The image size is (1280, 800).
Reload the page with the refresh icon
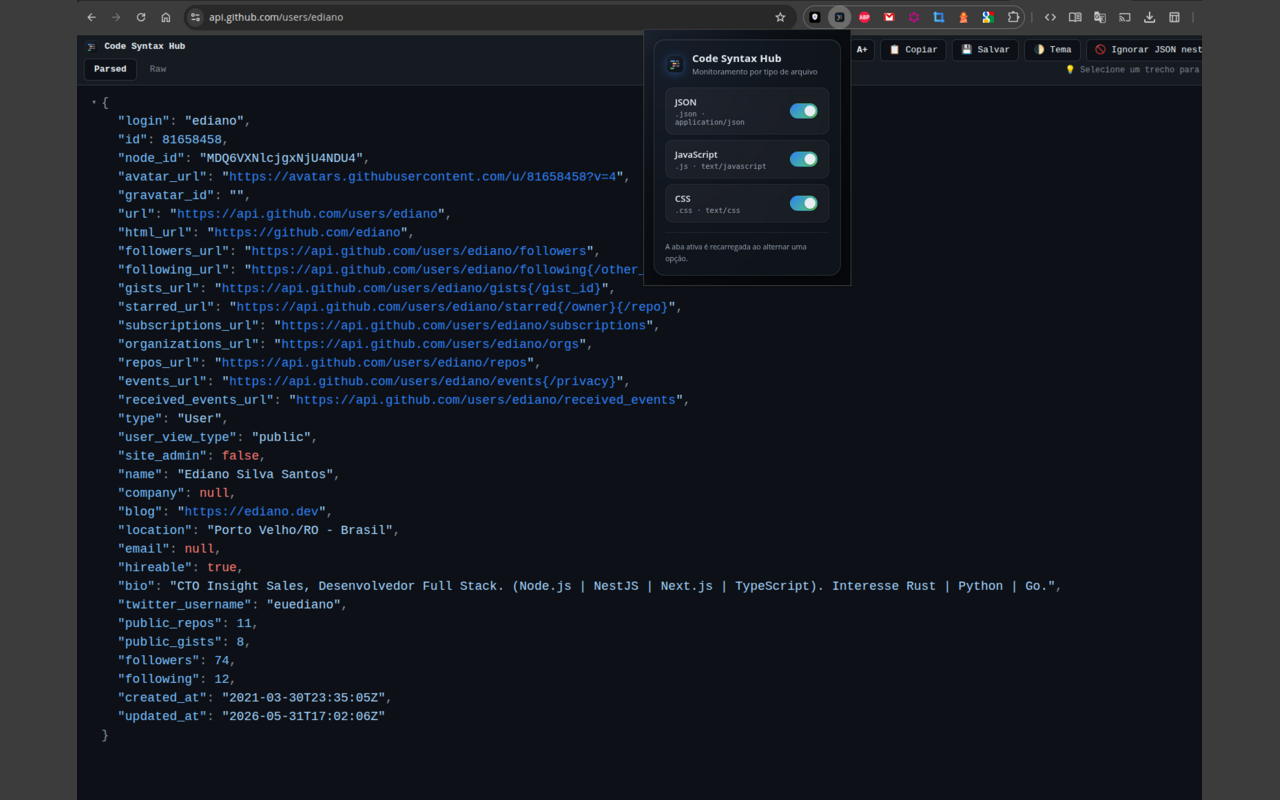coord(141,17)
